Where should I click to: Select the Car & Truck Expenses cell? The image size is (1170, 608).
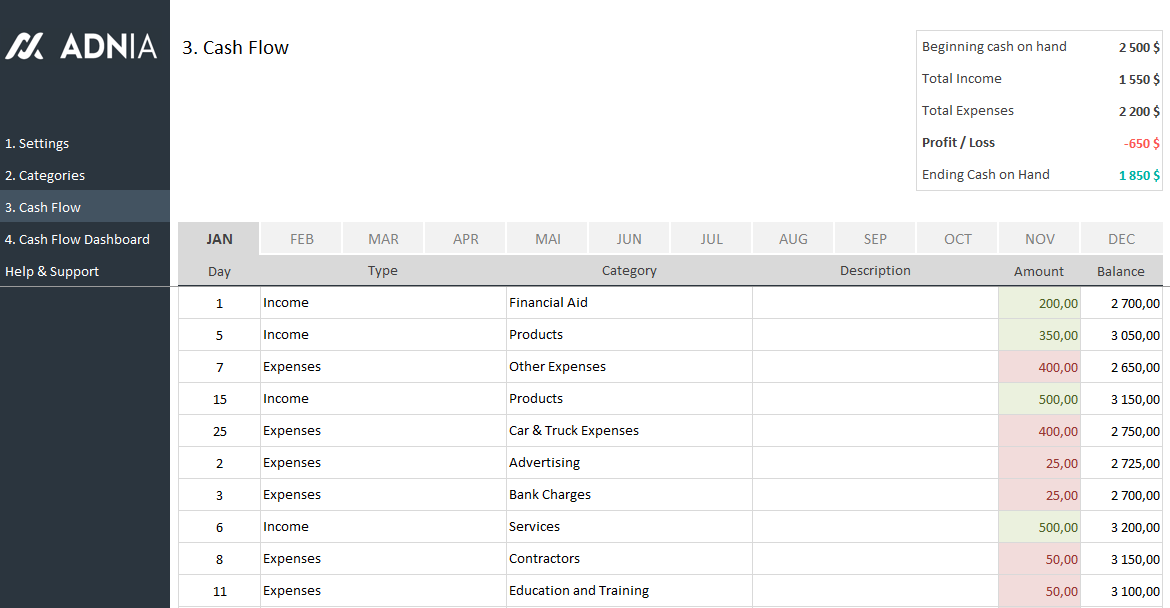point(629,431)
